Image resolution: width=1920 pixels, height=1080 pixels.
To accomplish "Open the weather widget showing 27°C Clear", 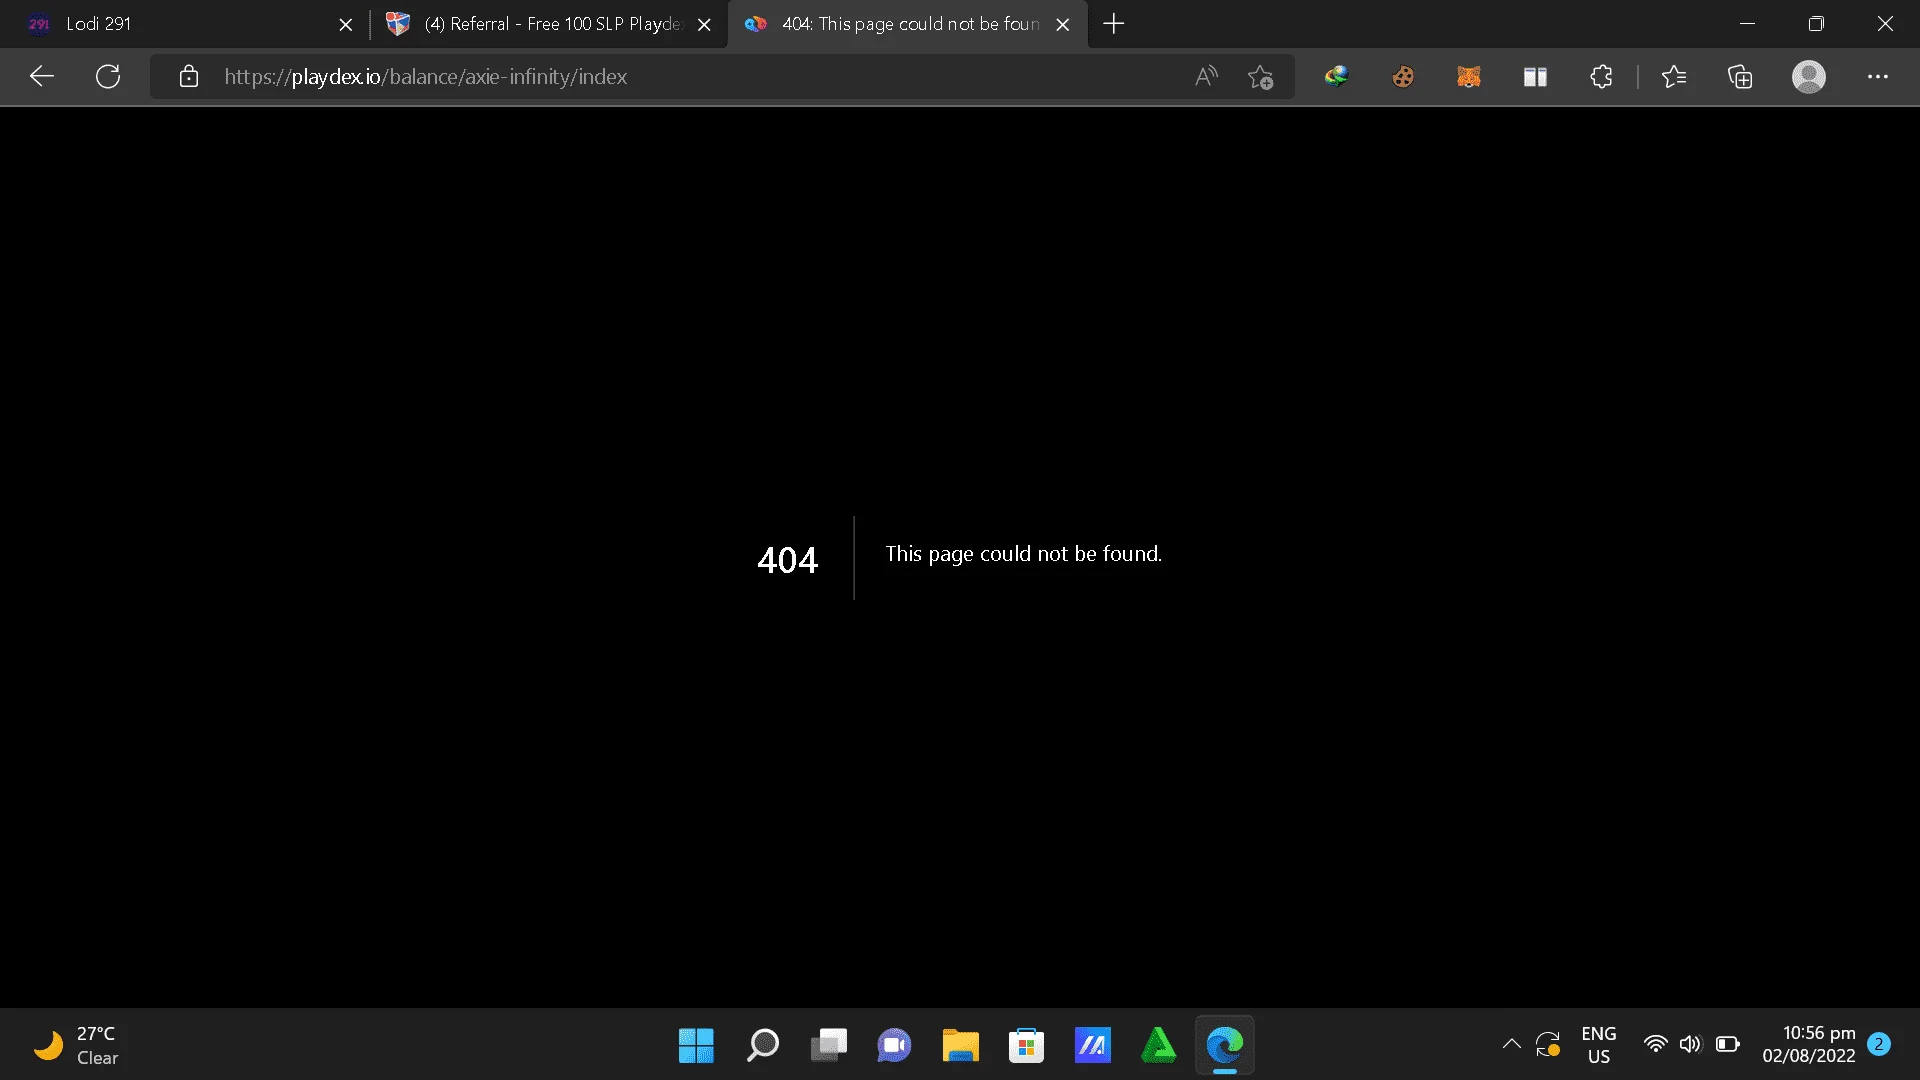I will 78,1045.
